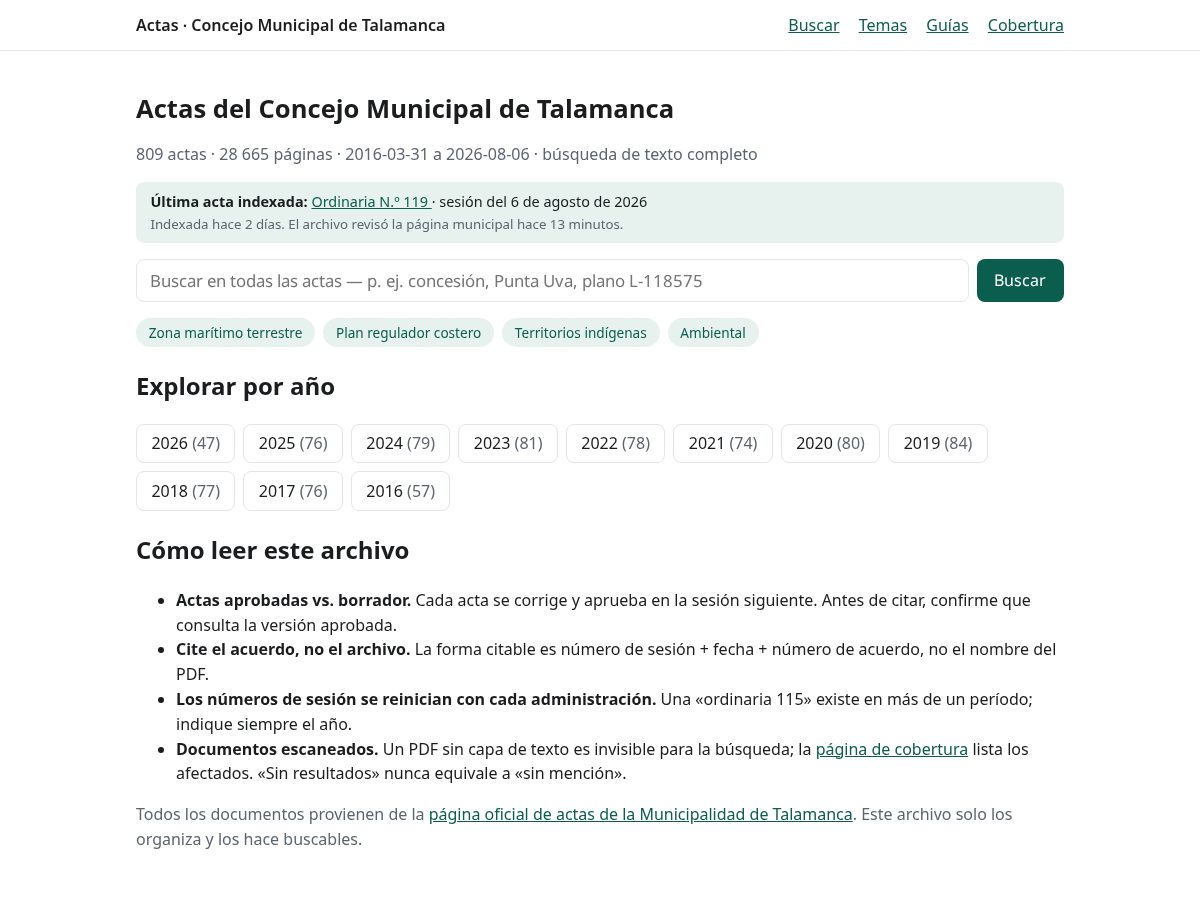Select the Ambiental topic chip
1200x900 pixels.
[x=713, y=333]
